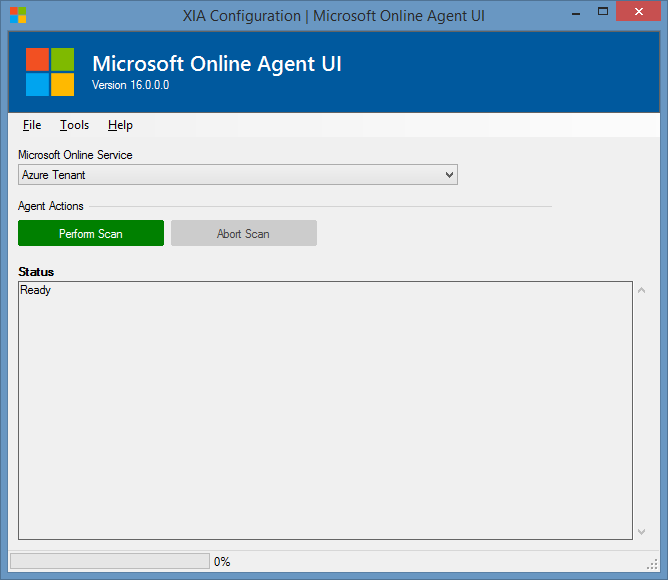Minimize the Agent UI window
The image size is (668, 580).
coord(576,13)
